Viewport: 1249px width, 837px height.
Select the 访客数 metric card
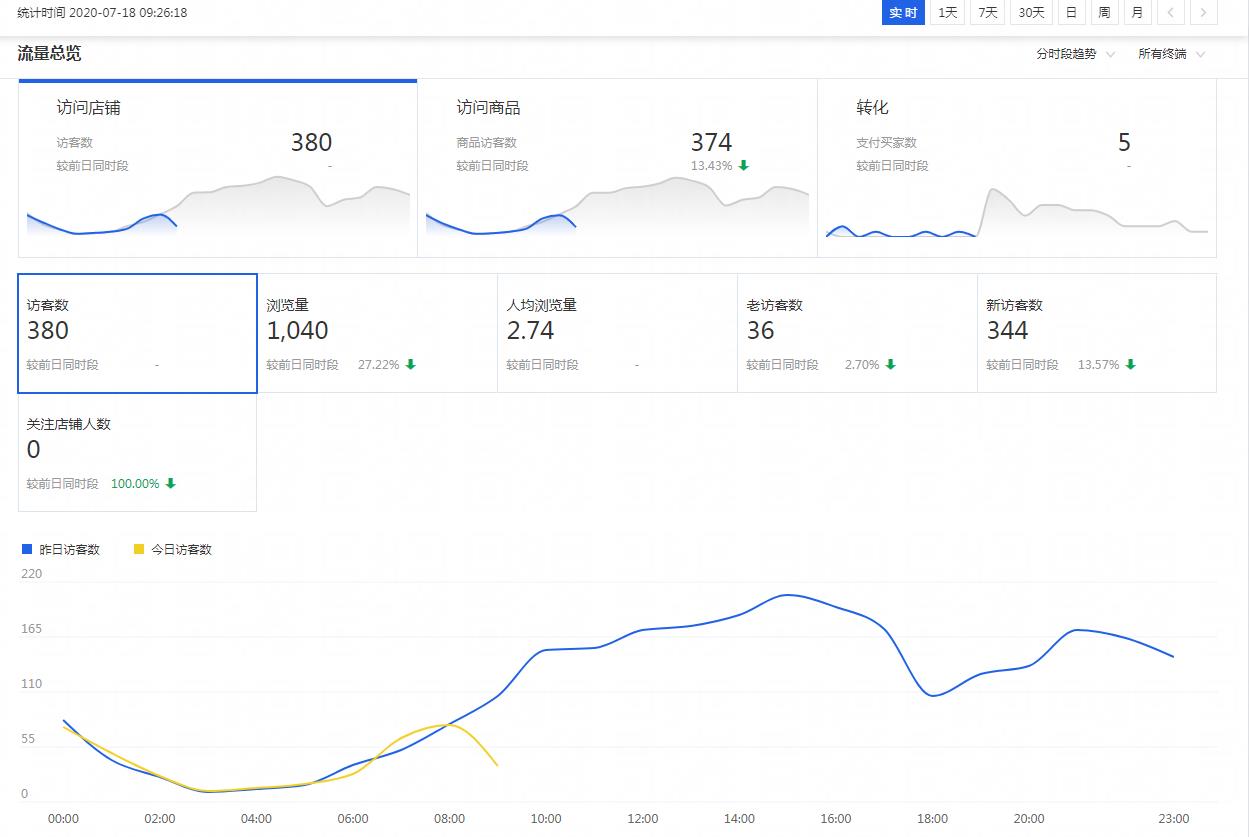[x=137, y=333]
